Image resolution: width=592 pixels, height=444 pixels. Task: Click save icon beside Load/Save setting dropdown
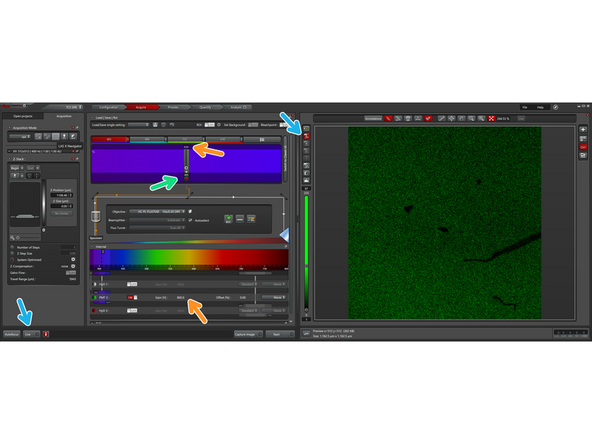click(155, 125)
